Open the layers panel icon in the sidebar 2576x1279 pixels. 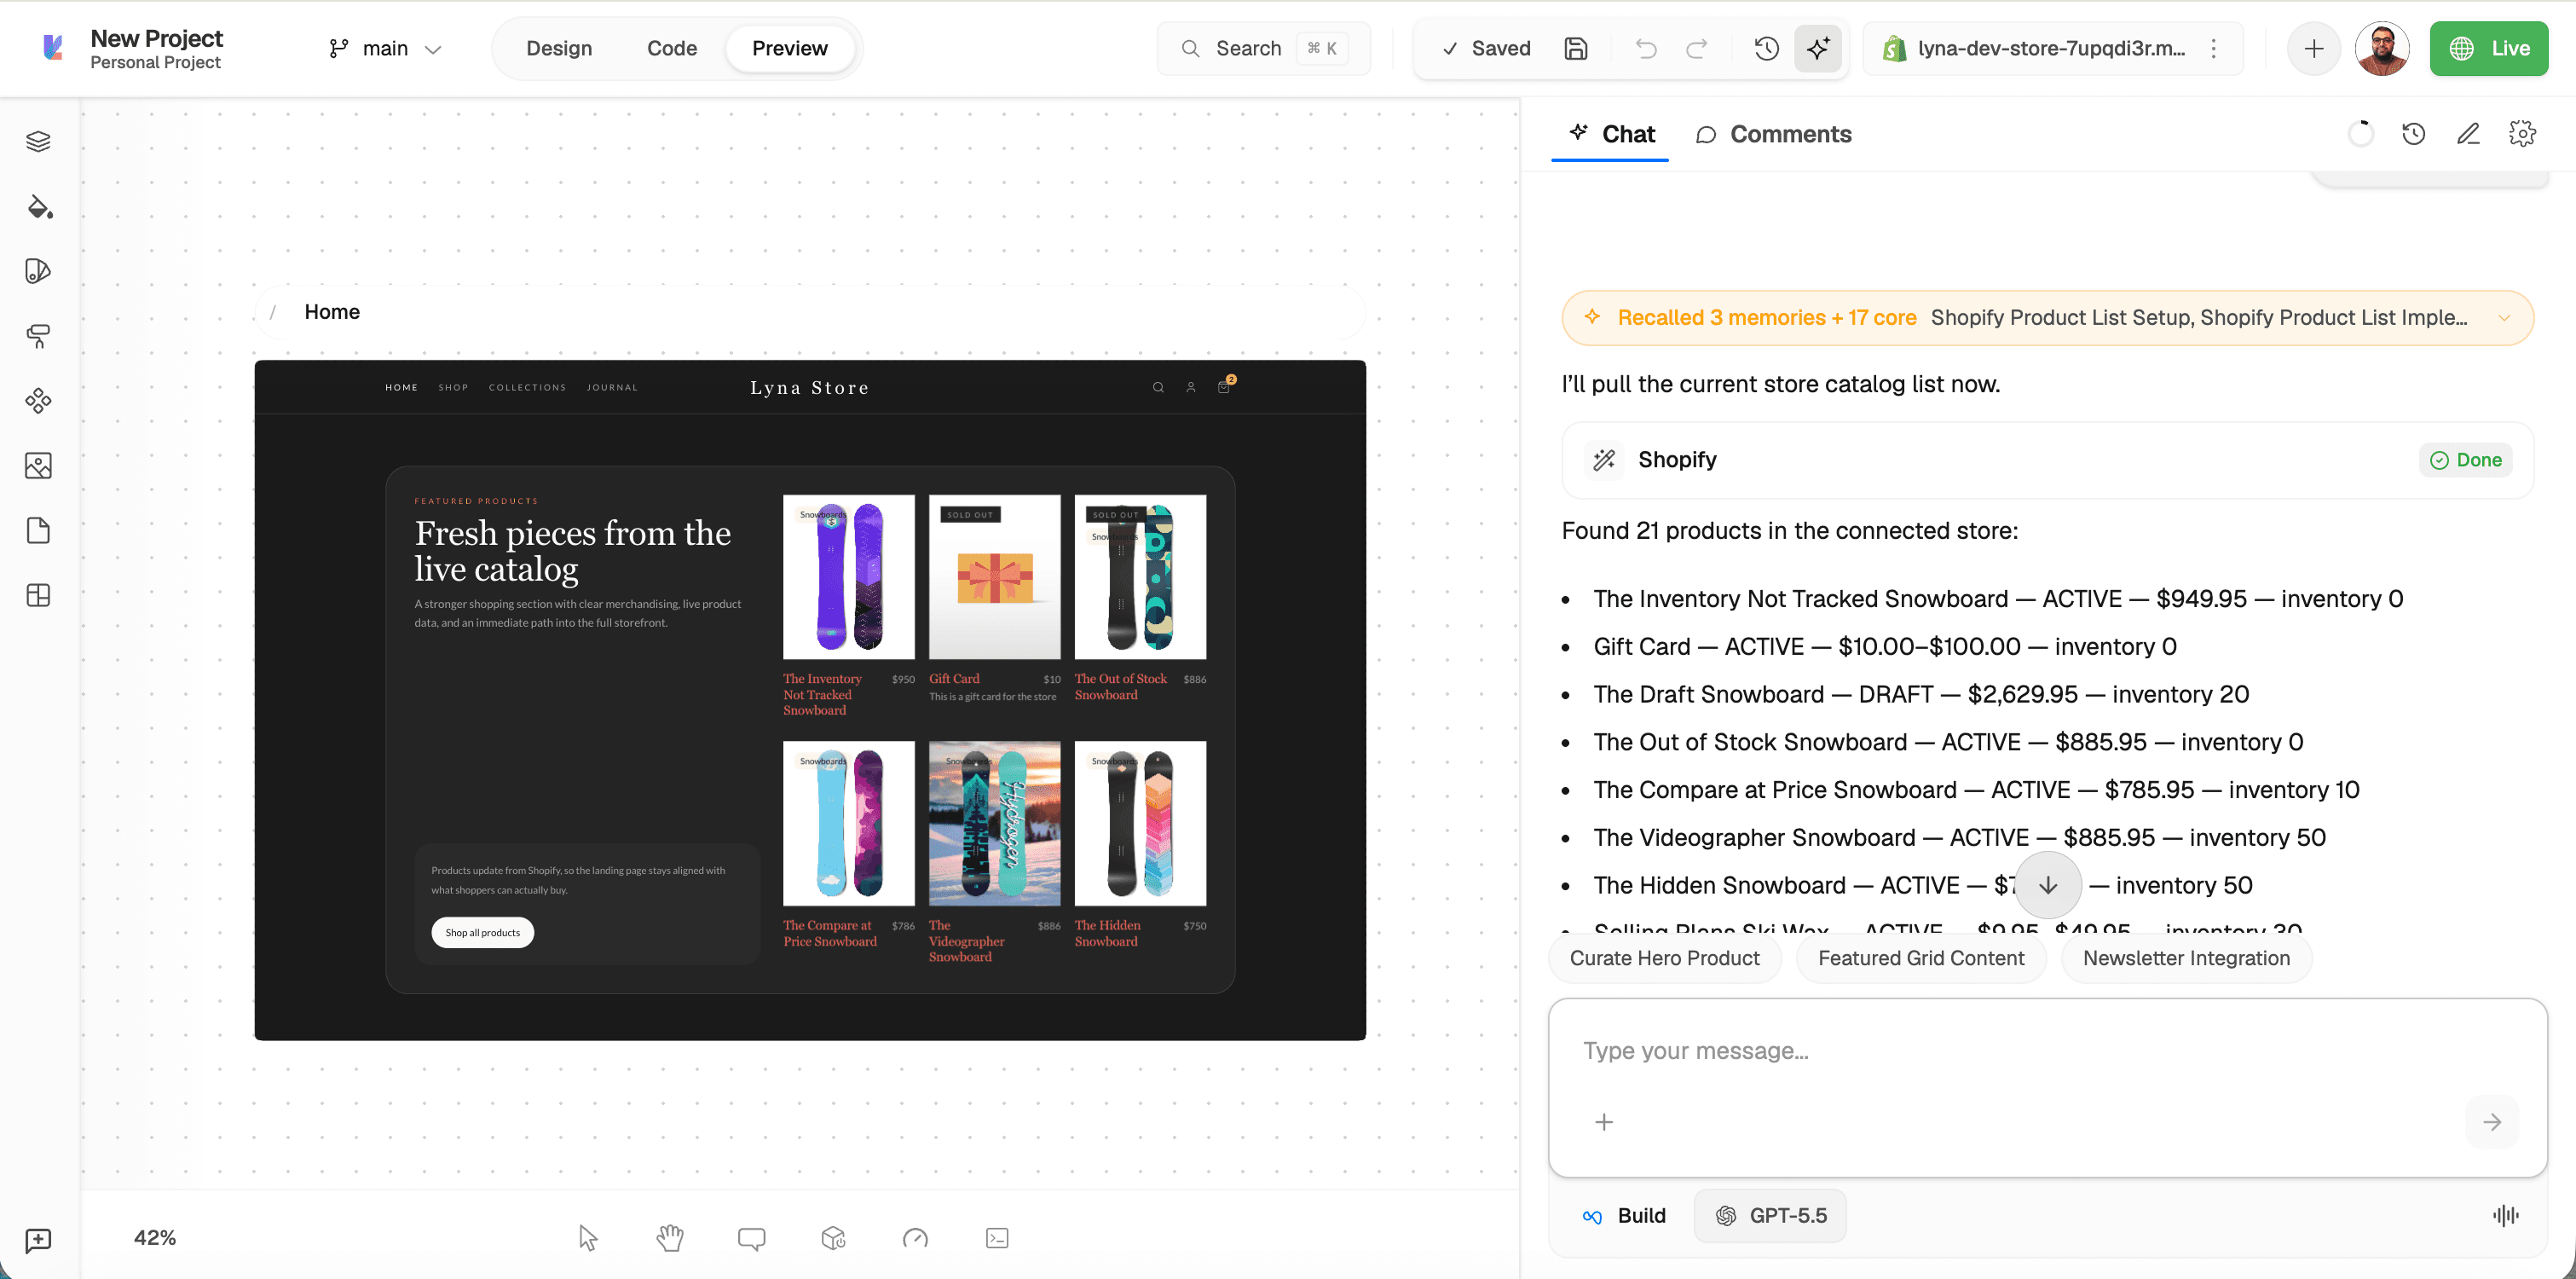[38, 141]
